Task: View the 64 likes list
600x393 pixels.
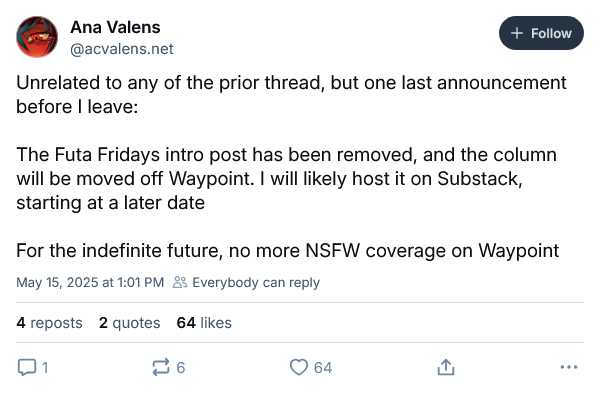Action: (x=204, y=323)
